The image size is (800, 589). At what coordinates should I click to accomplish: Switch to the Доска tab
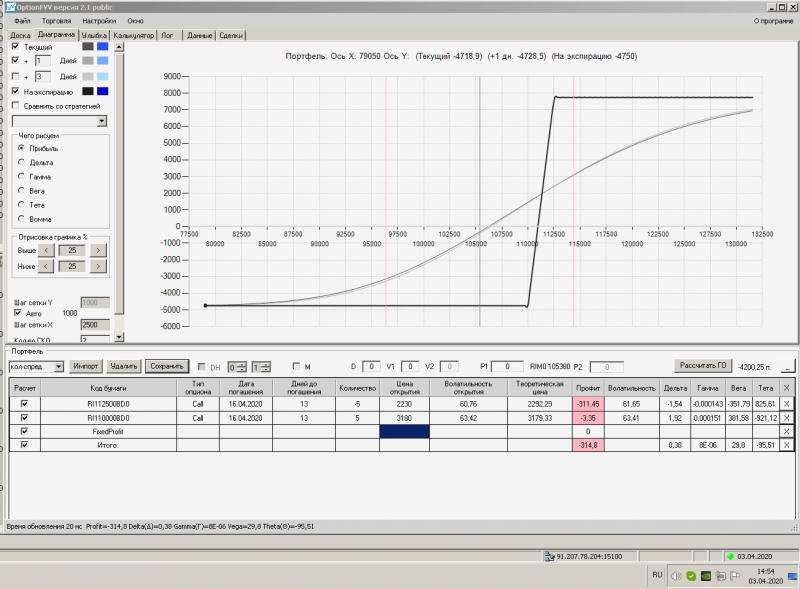(20, 35)
